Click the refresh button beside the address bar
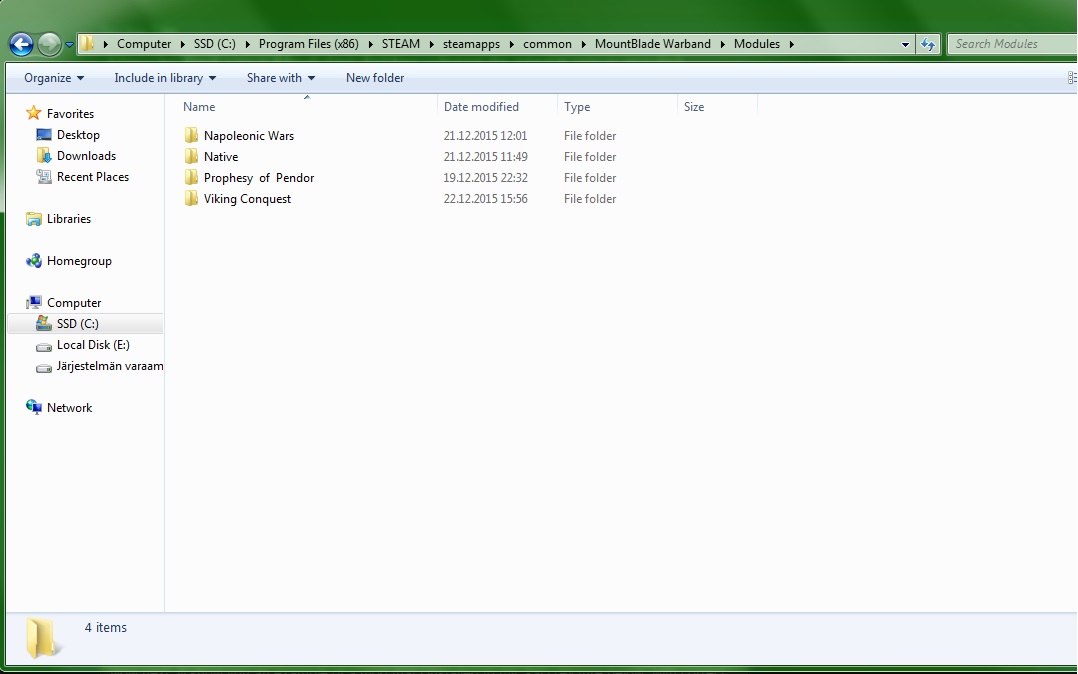Image resolution: width=1078 pixels, height=674 pixels. click(x=928, y=45)
